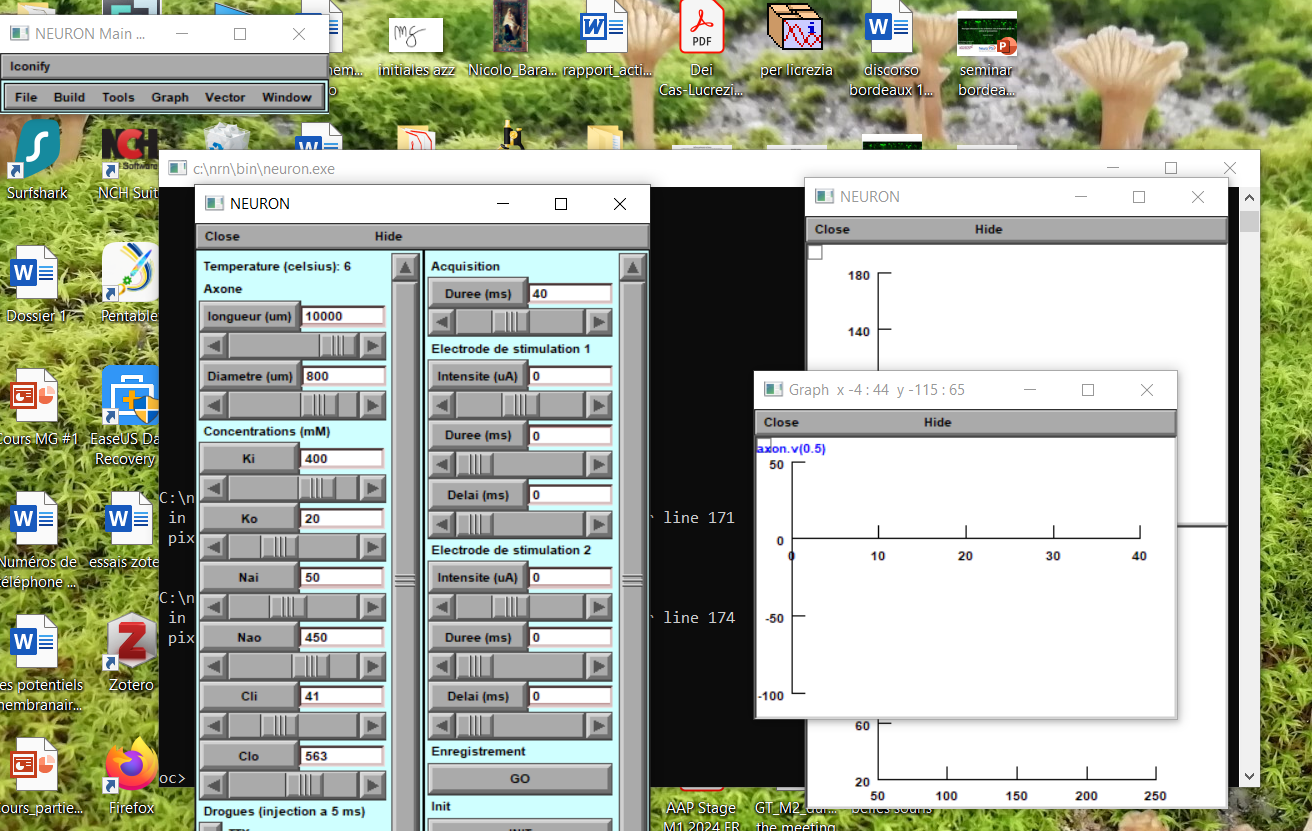The image size is (1312, 831).
Task: Click Hide in the axon.v Graph window
Action: [x=937, y=422]
